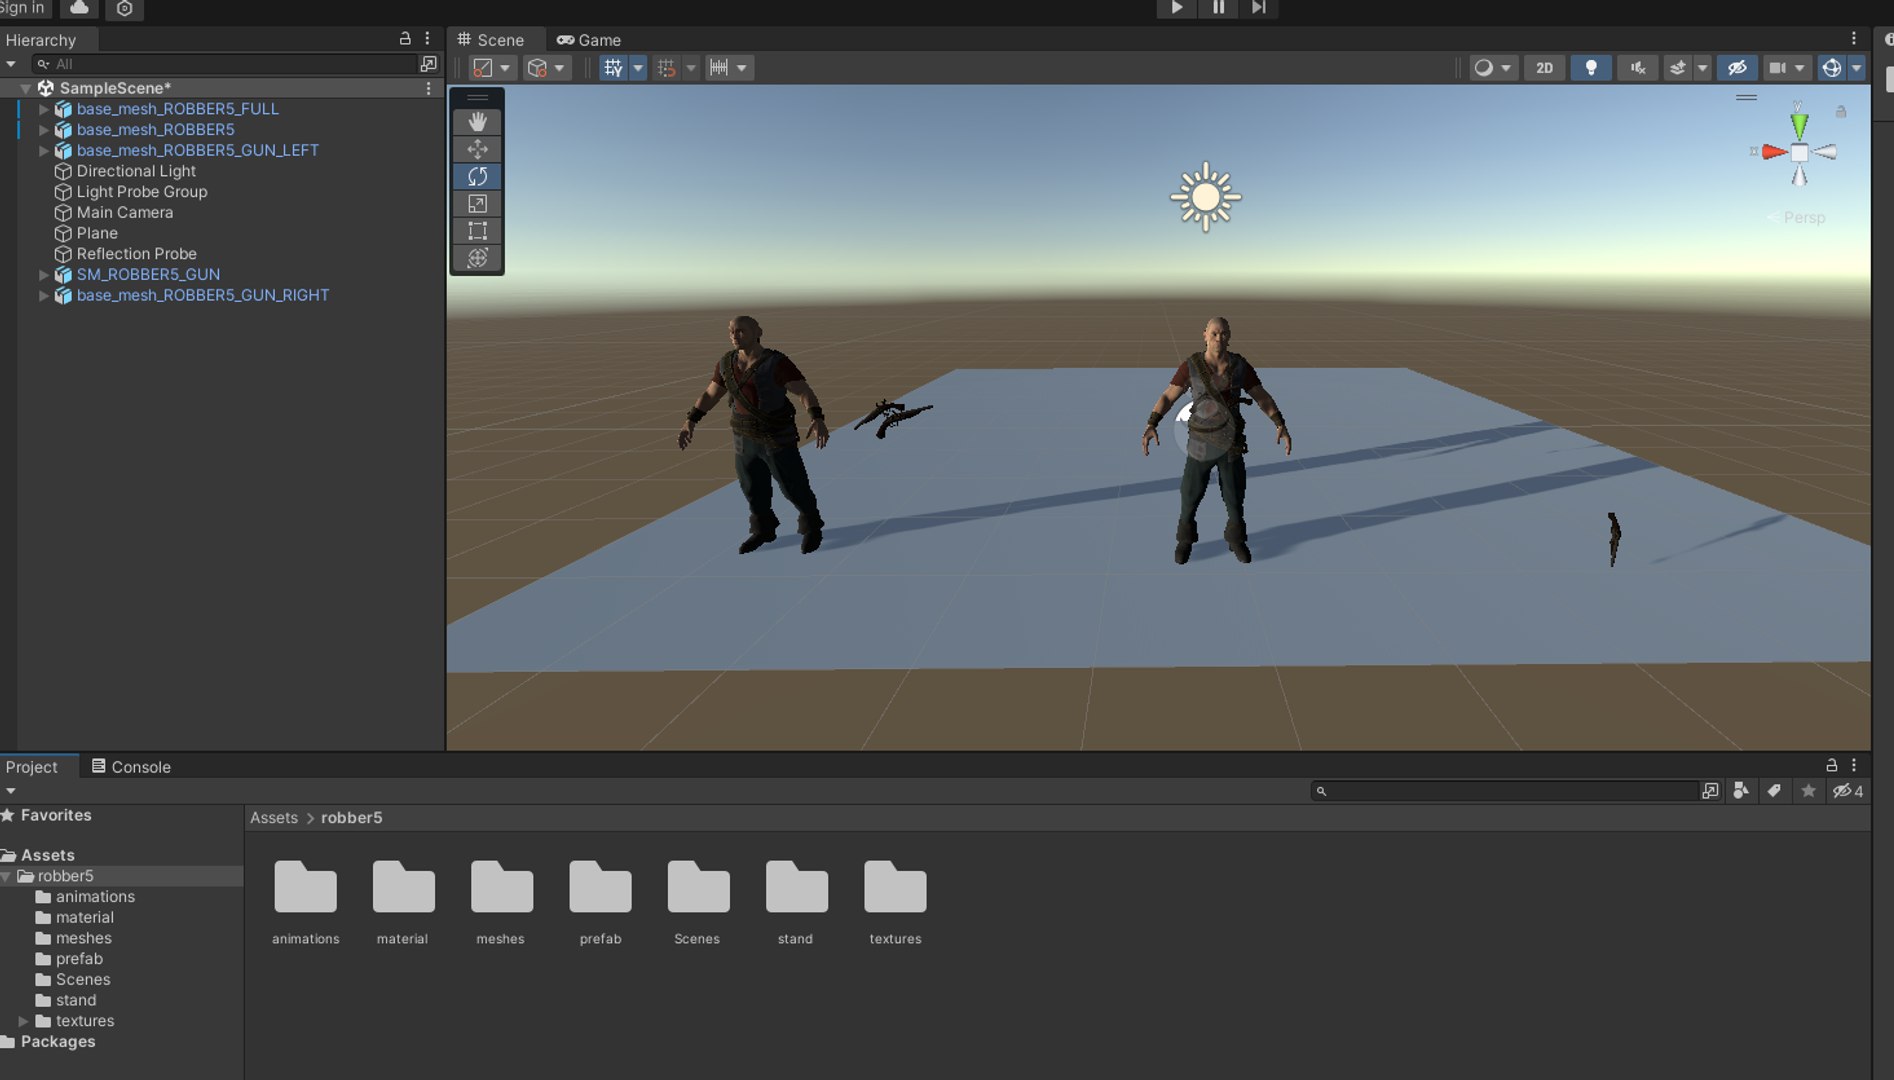Click the Step frame button

(1259, 8)
